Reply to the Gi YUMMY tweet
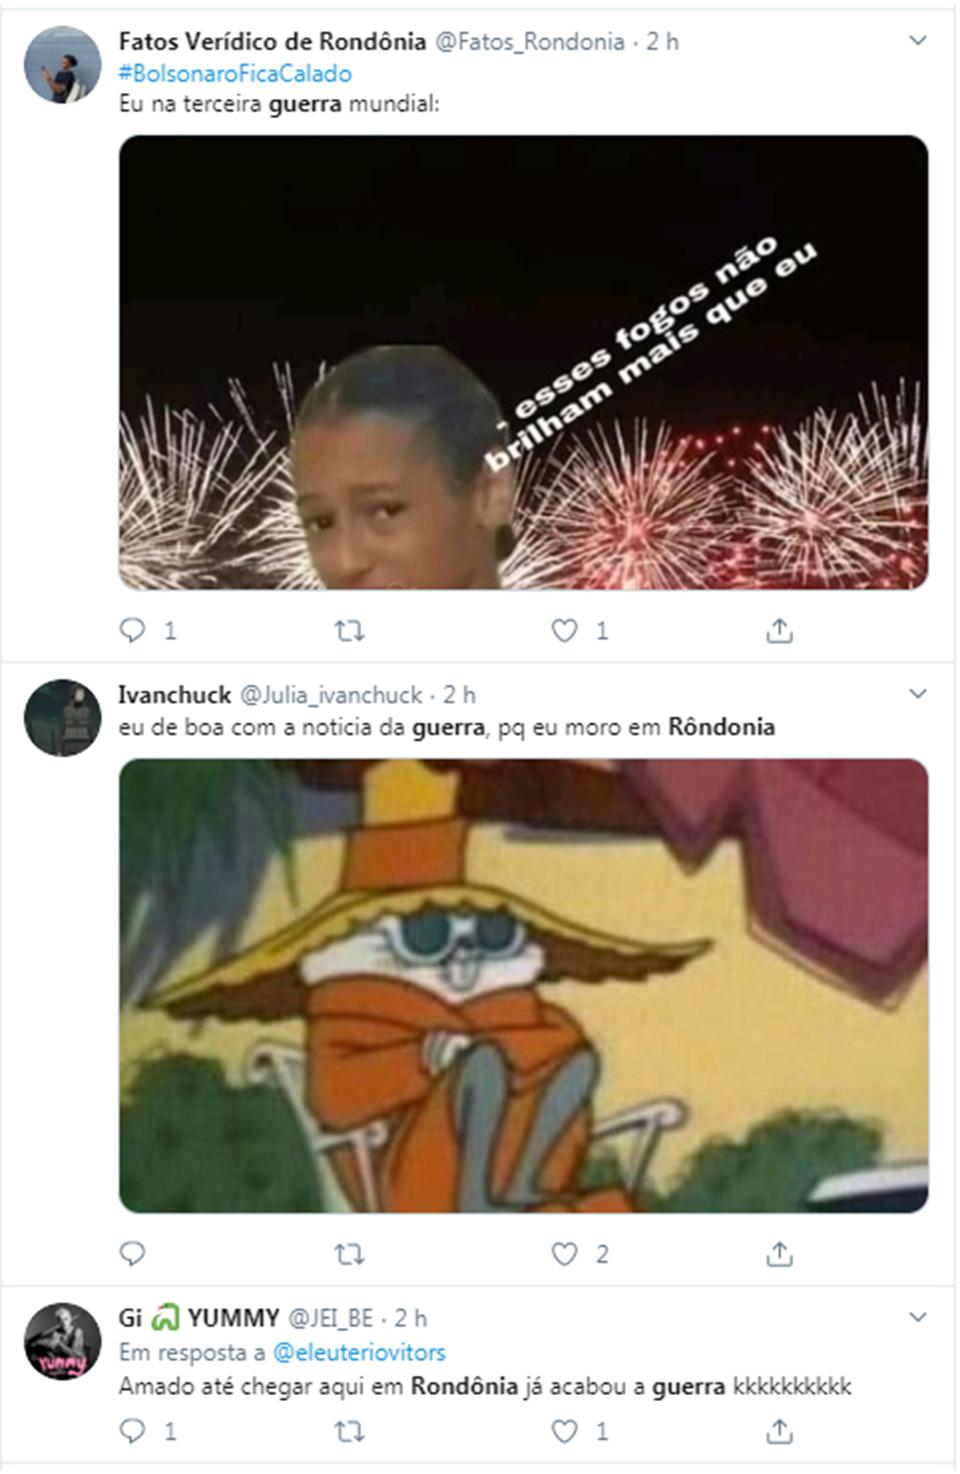This screenshot has height=1474, width=960. tap(132, 1431)
